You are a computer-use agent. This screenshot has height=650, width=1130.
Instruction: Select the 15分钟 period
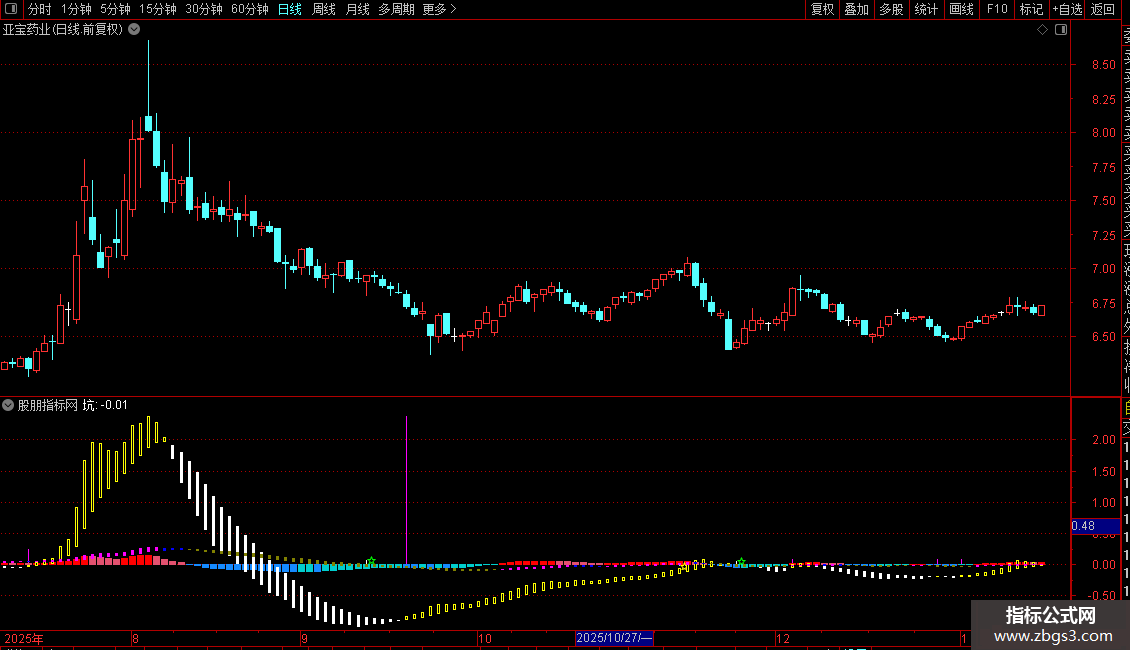click(x=158, y=9)
